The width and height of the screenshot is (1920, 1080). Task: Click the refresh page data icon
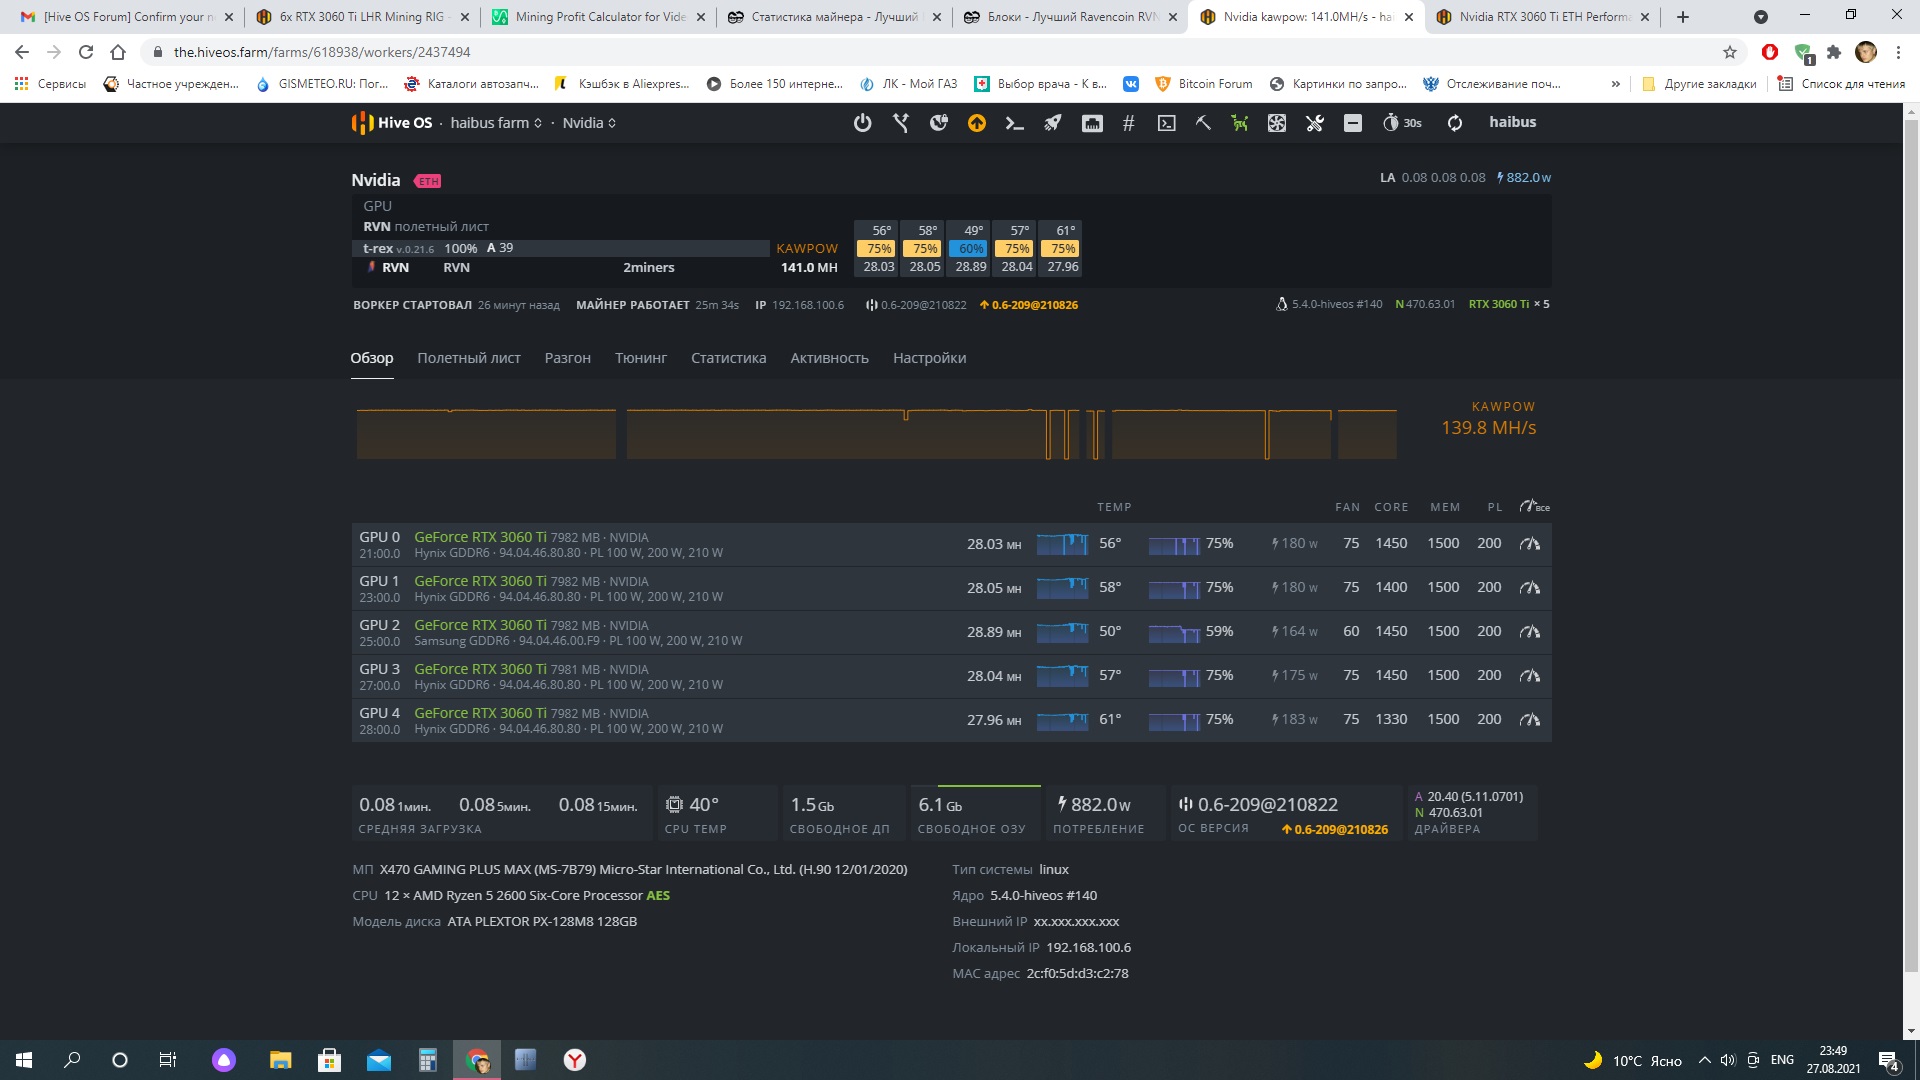pos(1454,123)
